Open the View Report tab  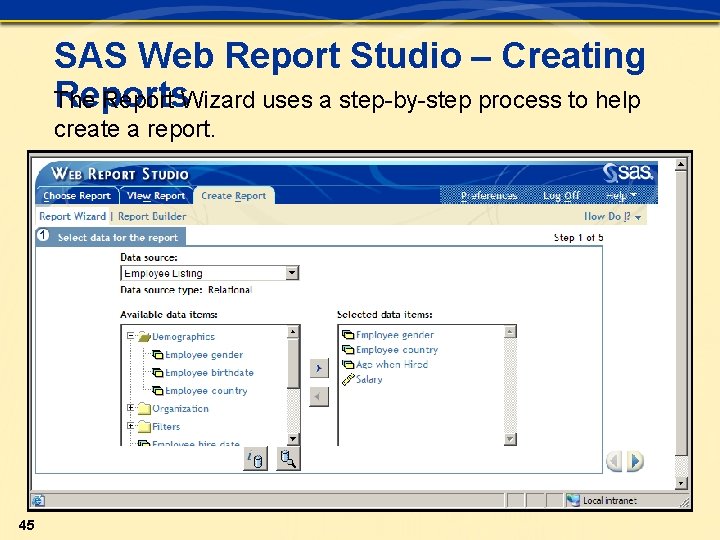point(156,196)
